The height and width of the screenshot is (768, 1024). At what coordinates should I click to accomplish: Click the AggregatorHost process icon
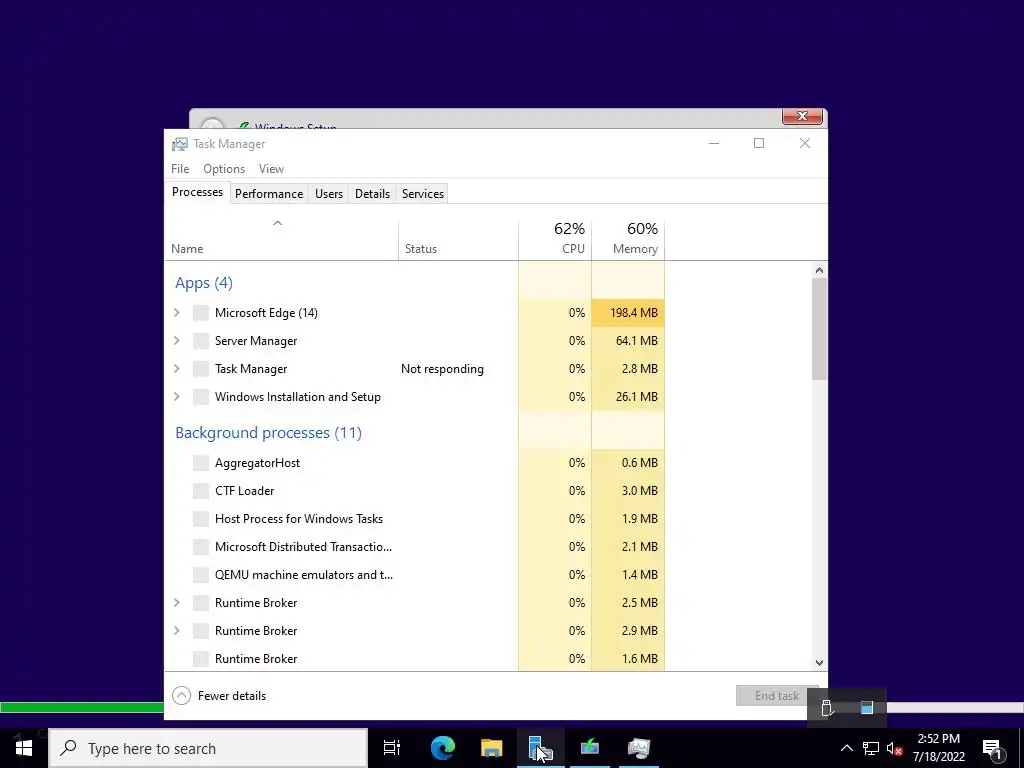(200, 463)
